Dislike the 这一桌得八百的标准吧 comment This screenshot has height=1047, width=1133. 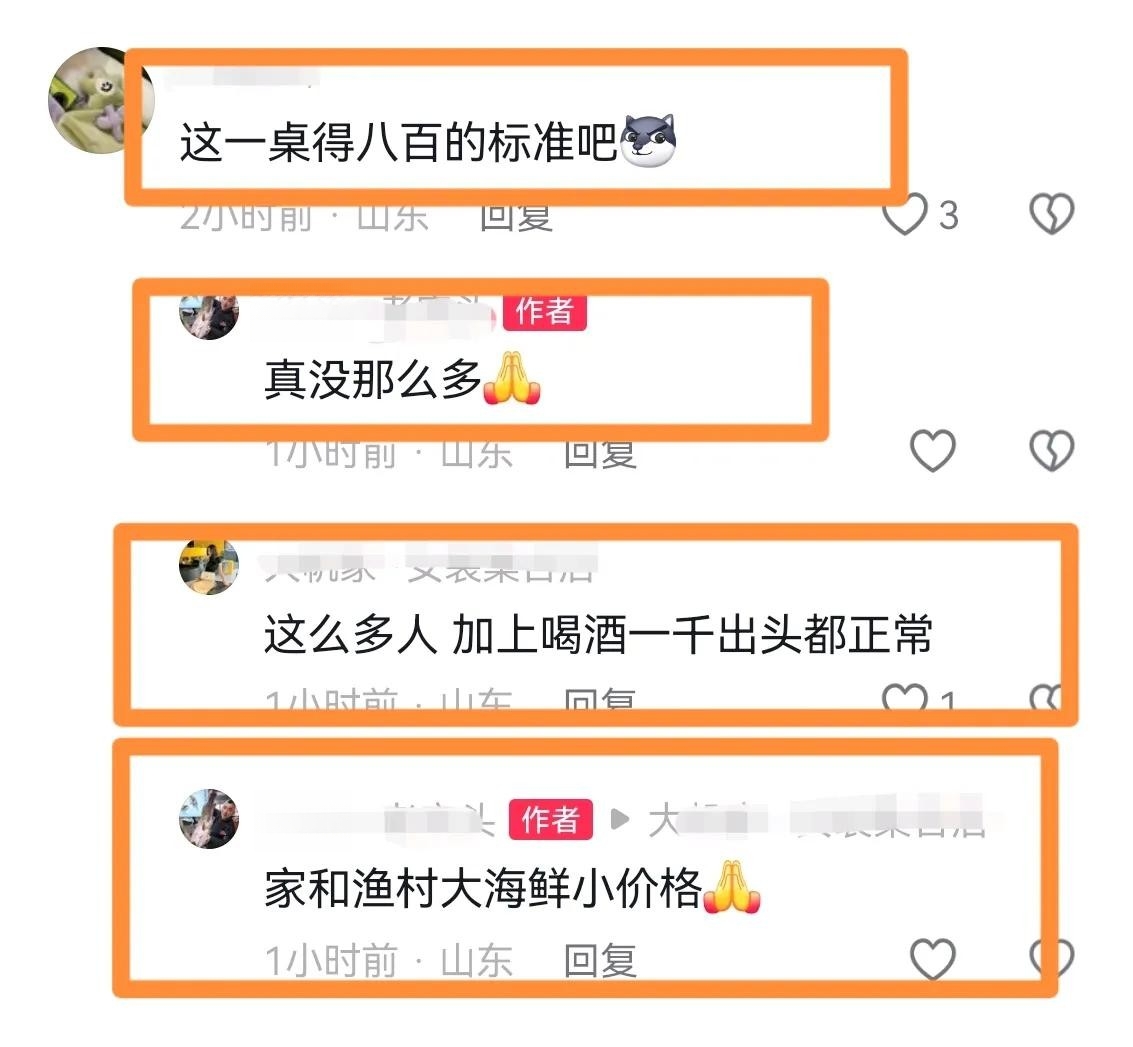click(x=1051, y=214)
